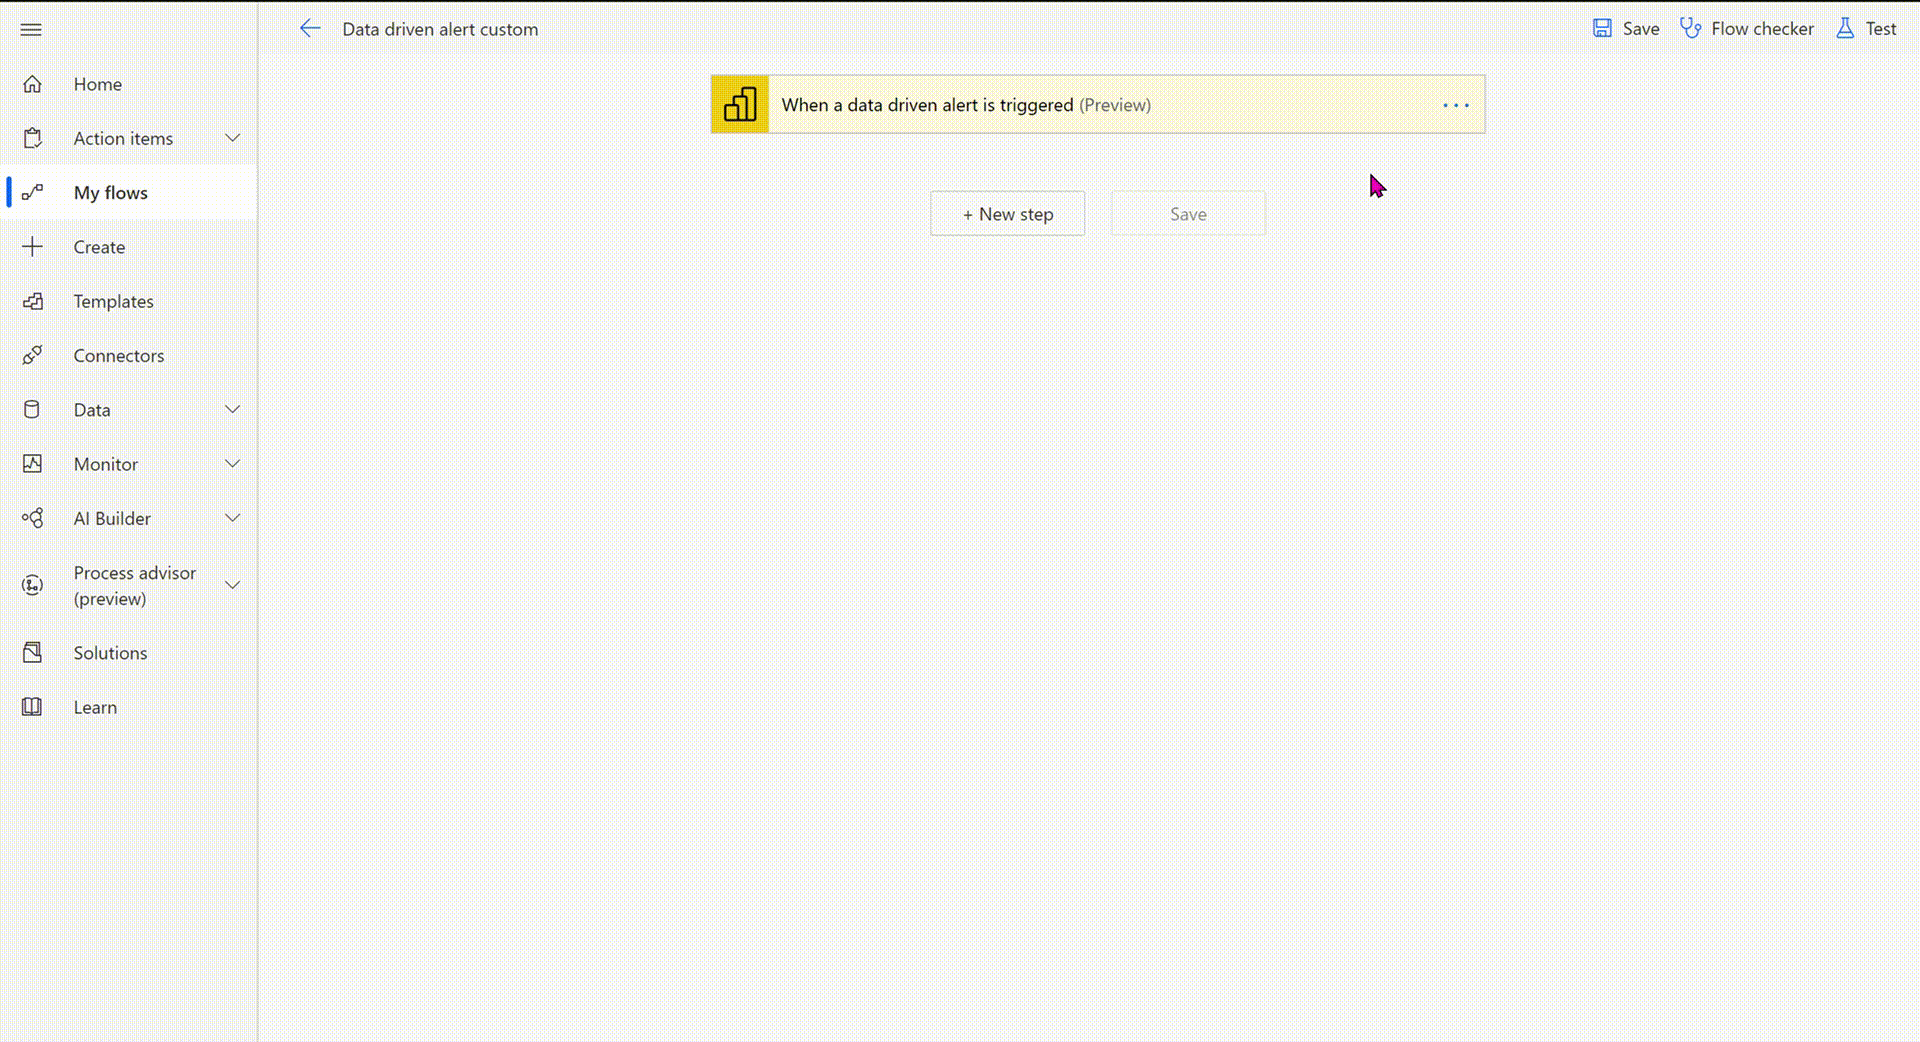Open the Connectors page
Image resolution: width=1920 pixels, height=1042 pixels.
(x=119, y=355)
